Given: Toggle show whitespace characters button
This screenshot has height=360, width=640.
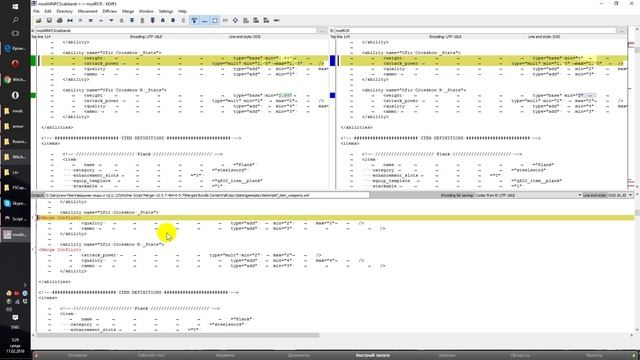Looking at the screenshot, I should click(204, 20).
